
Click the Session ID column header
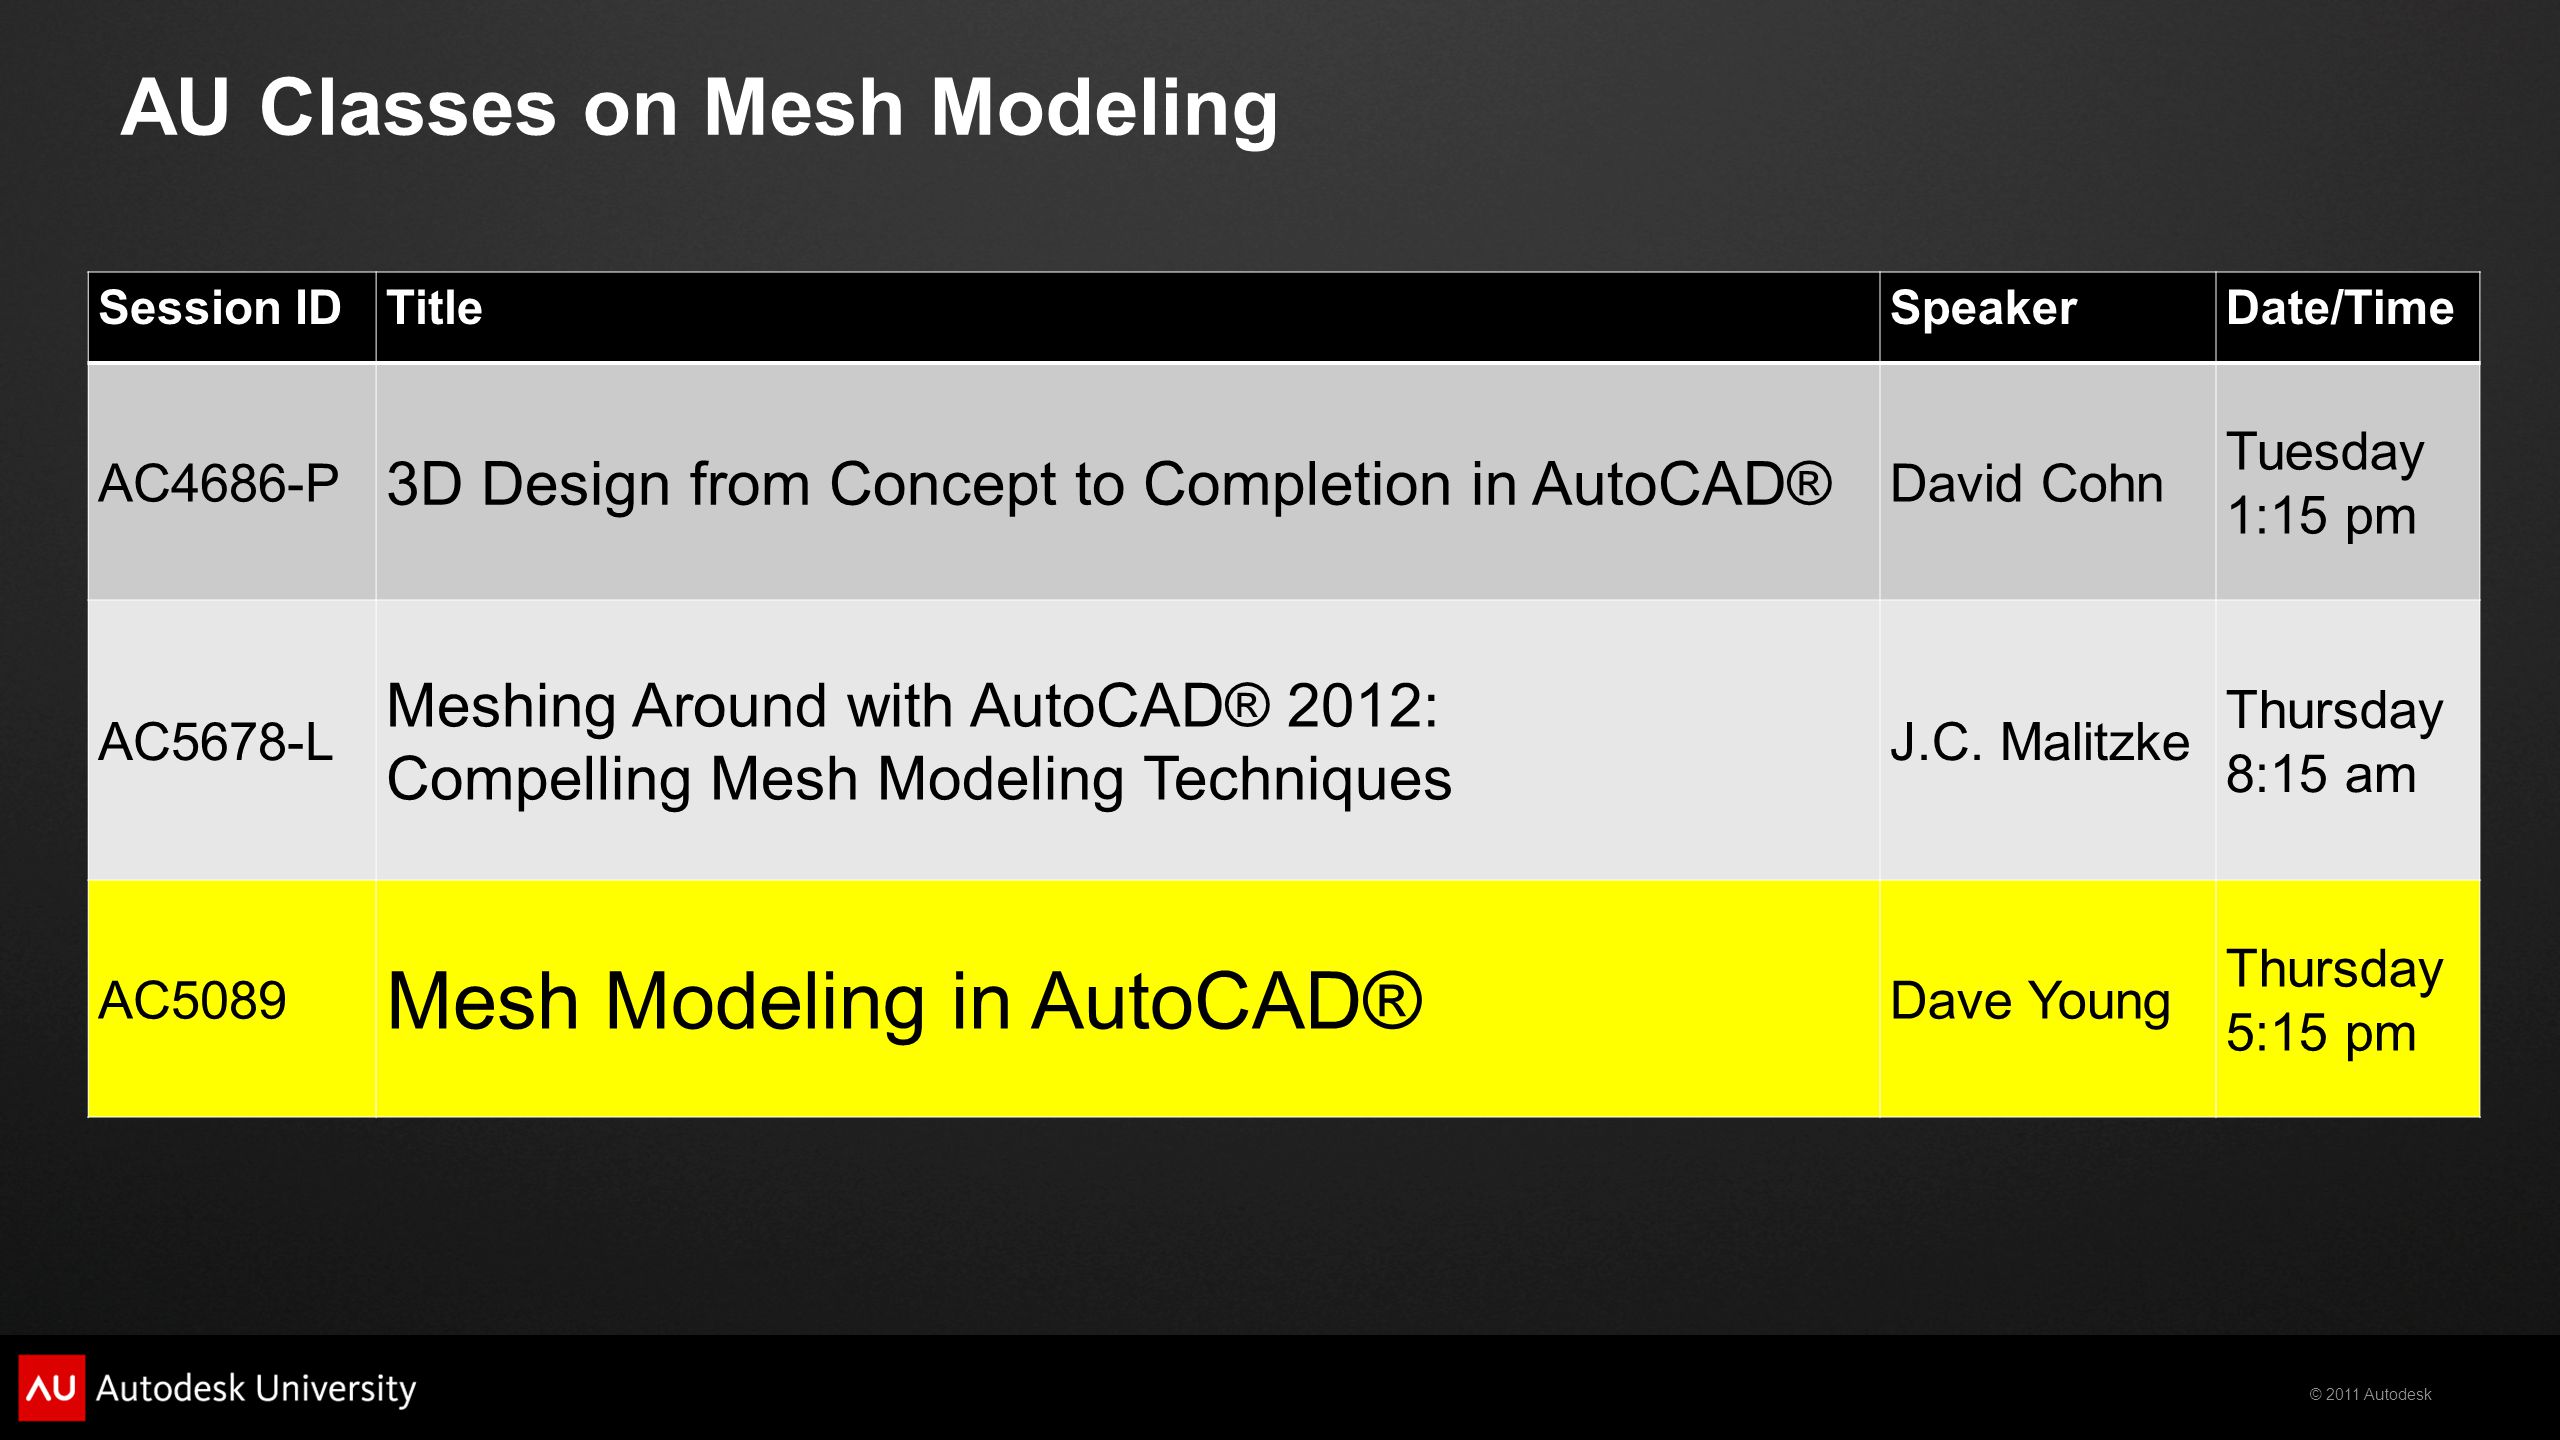pyautogui.click(x=232, y=316)
